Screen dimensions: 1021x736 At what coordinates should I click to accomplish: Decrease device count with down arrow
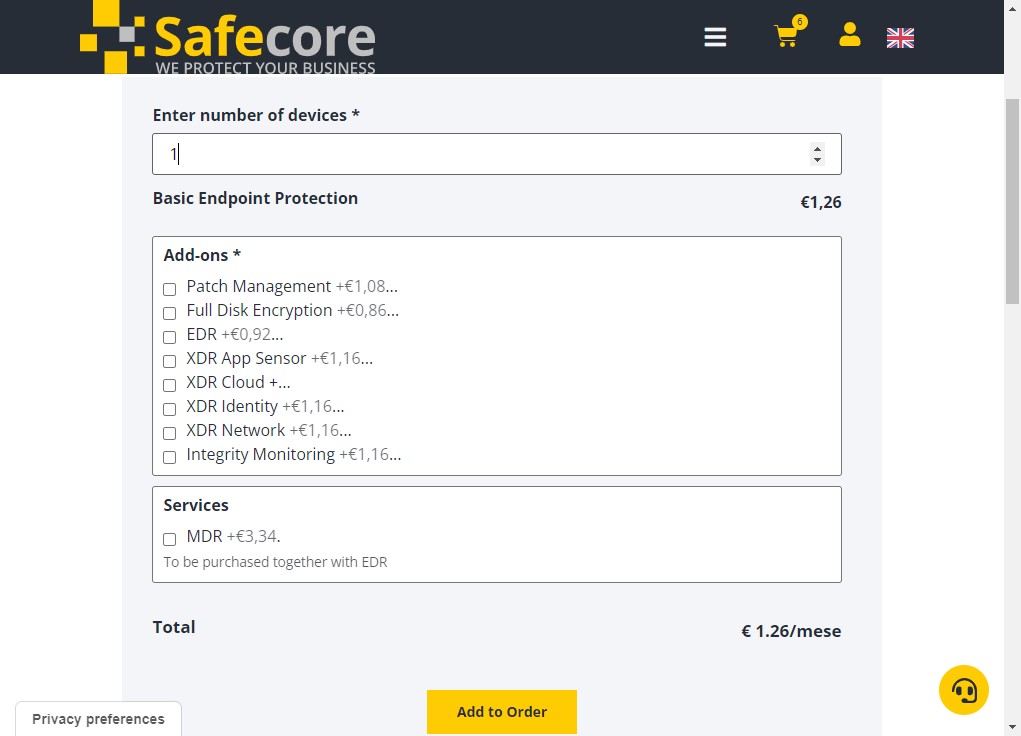(817, 160)
